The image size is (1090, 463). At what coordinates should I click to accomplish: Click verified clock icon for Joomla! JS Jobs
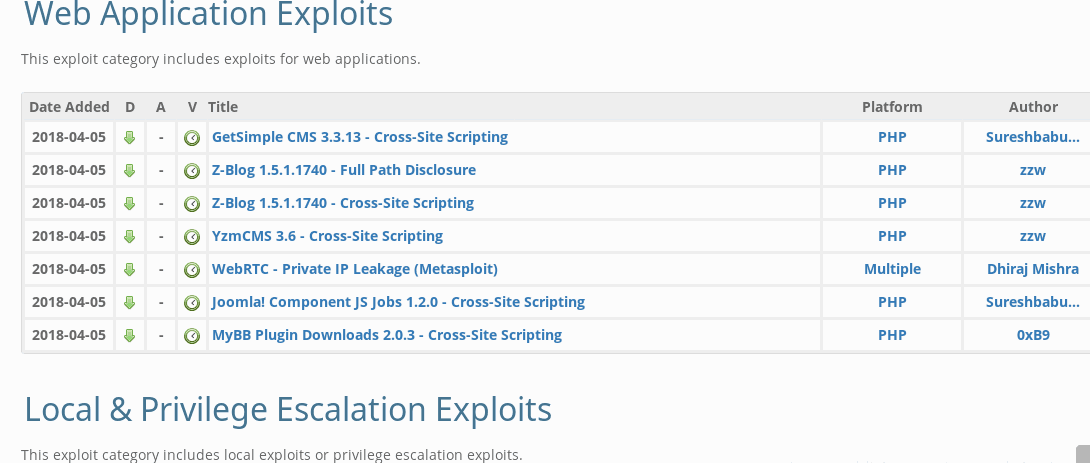pyautogui.click(x=192, y=302)
